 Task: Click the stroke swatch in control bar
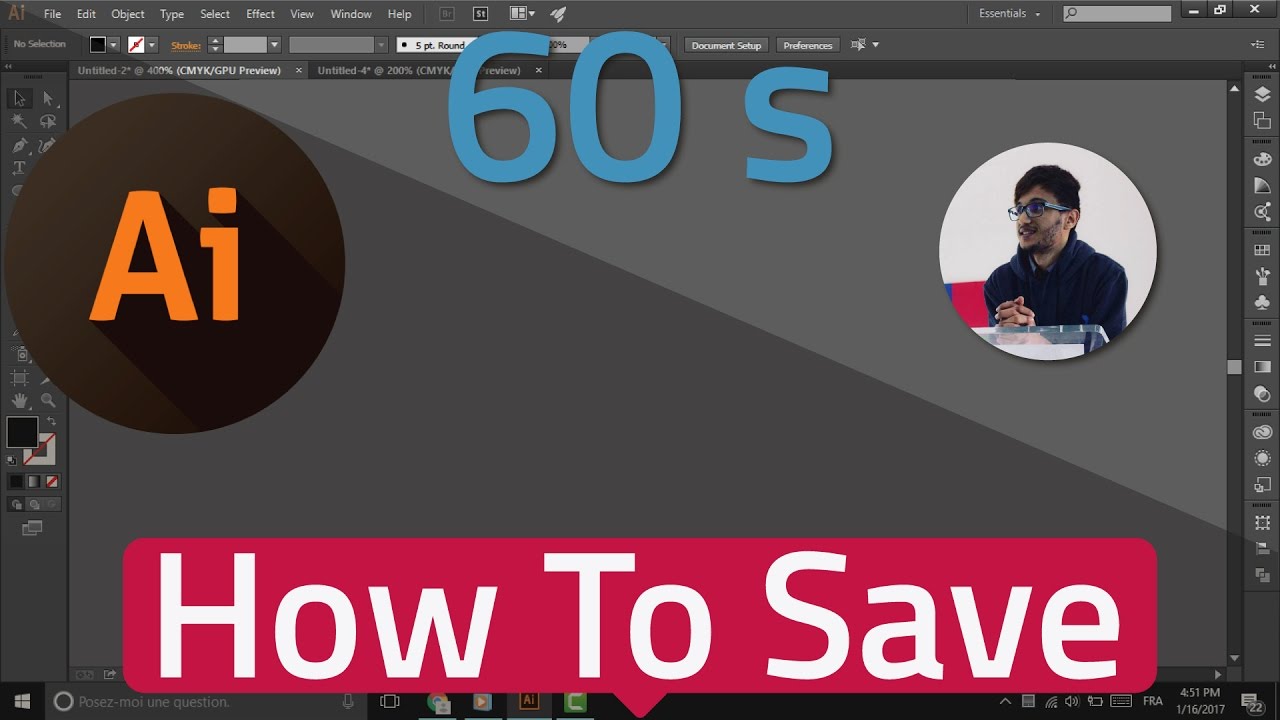coord(136,45)
